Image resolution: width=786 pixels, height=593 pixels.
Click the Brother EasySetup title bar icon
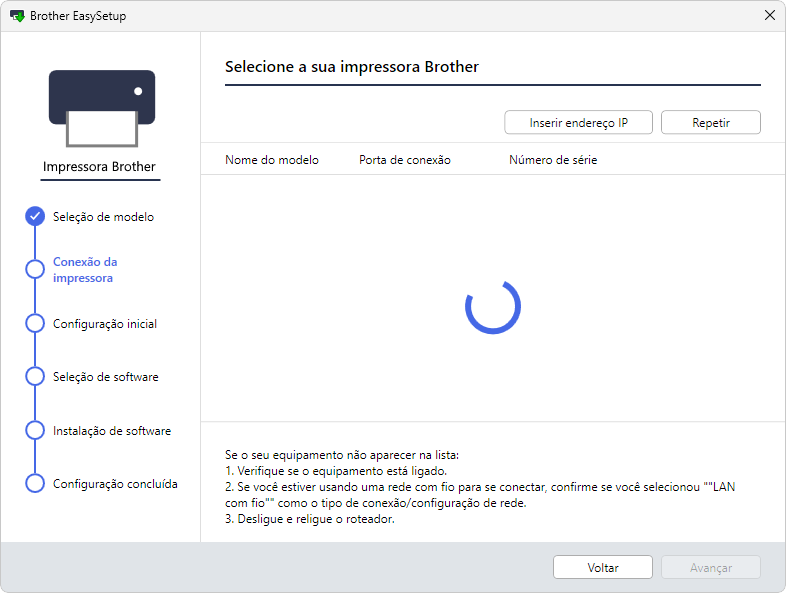coord(17,16)
